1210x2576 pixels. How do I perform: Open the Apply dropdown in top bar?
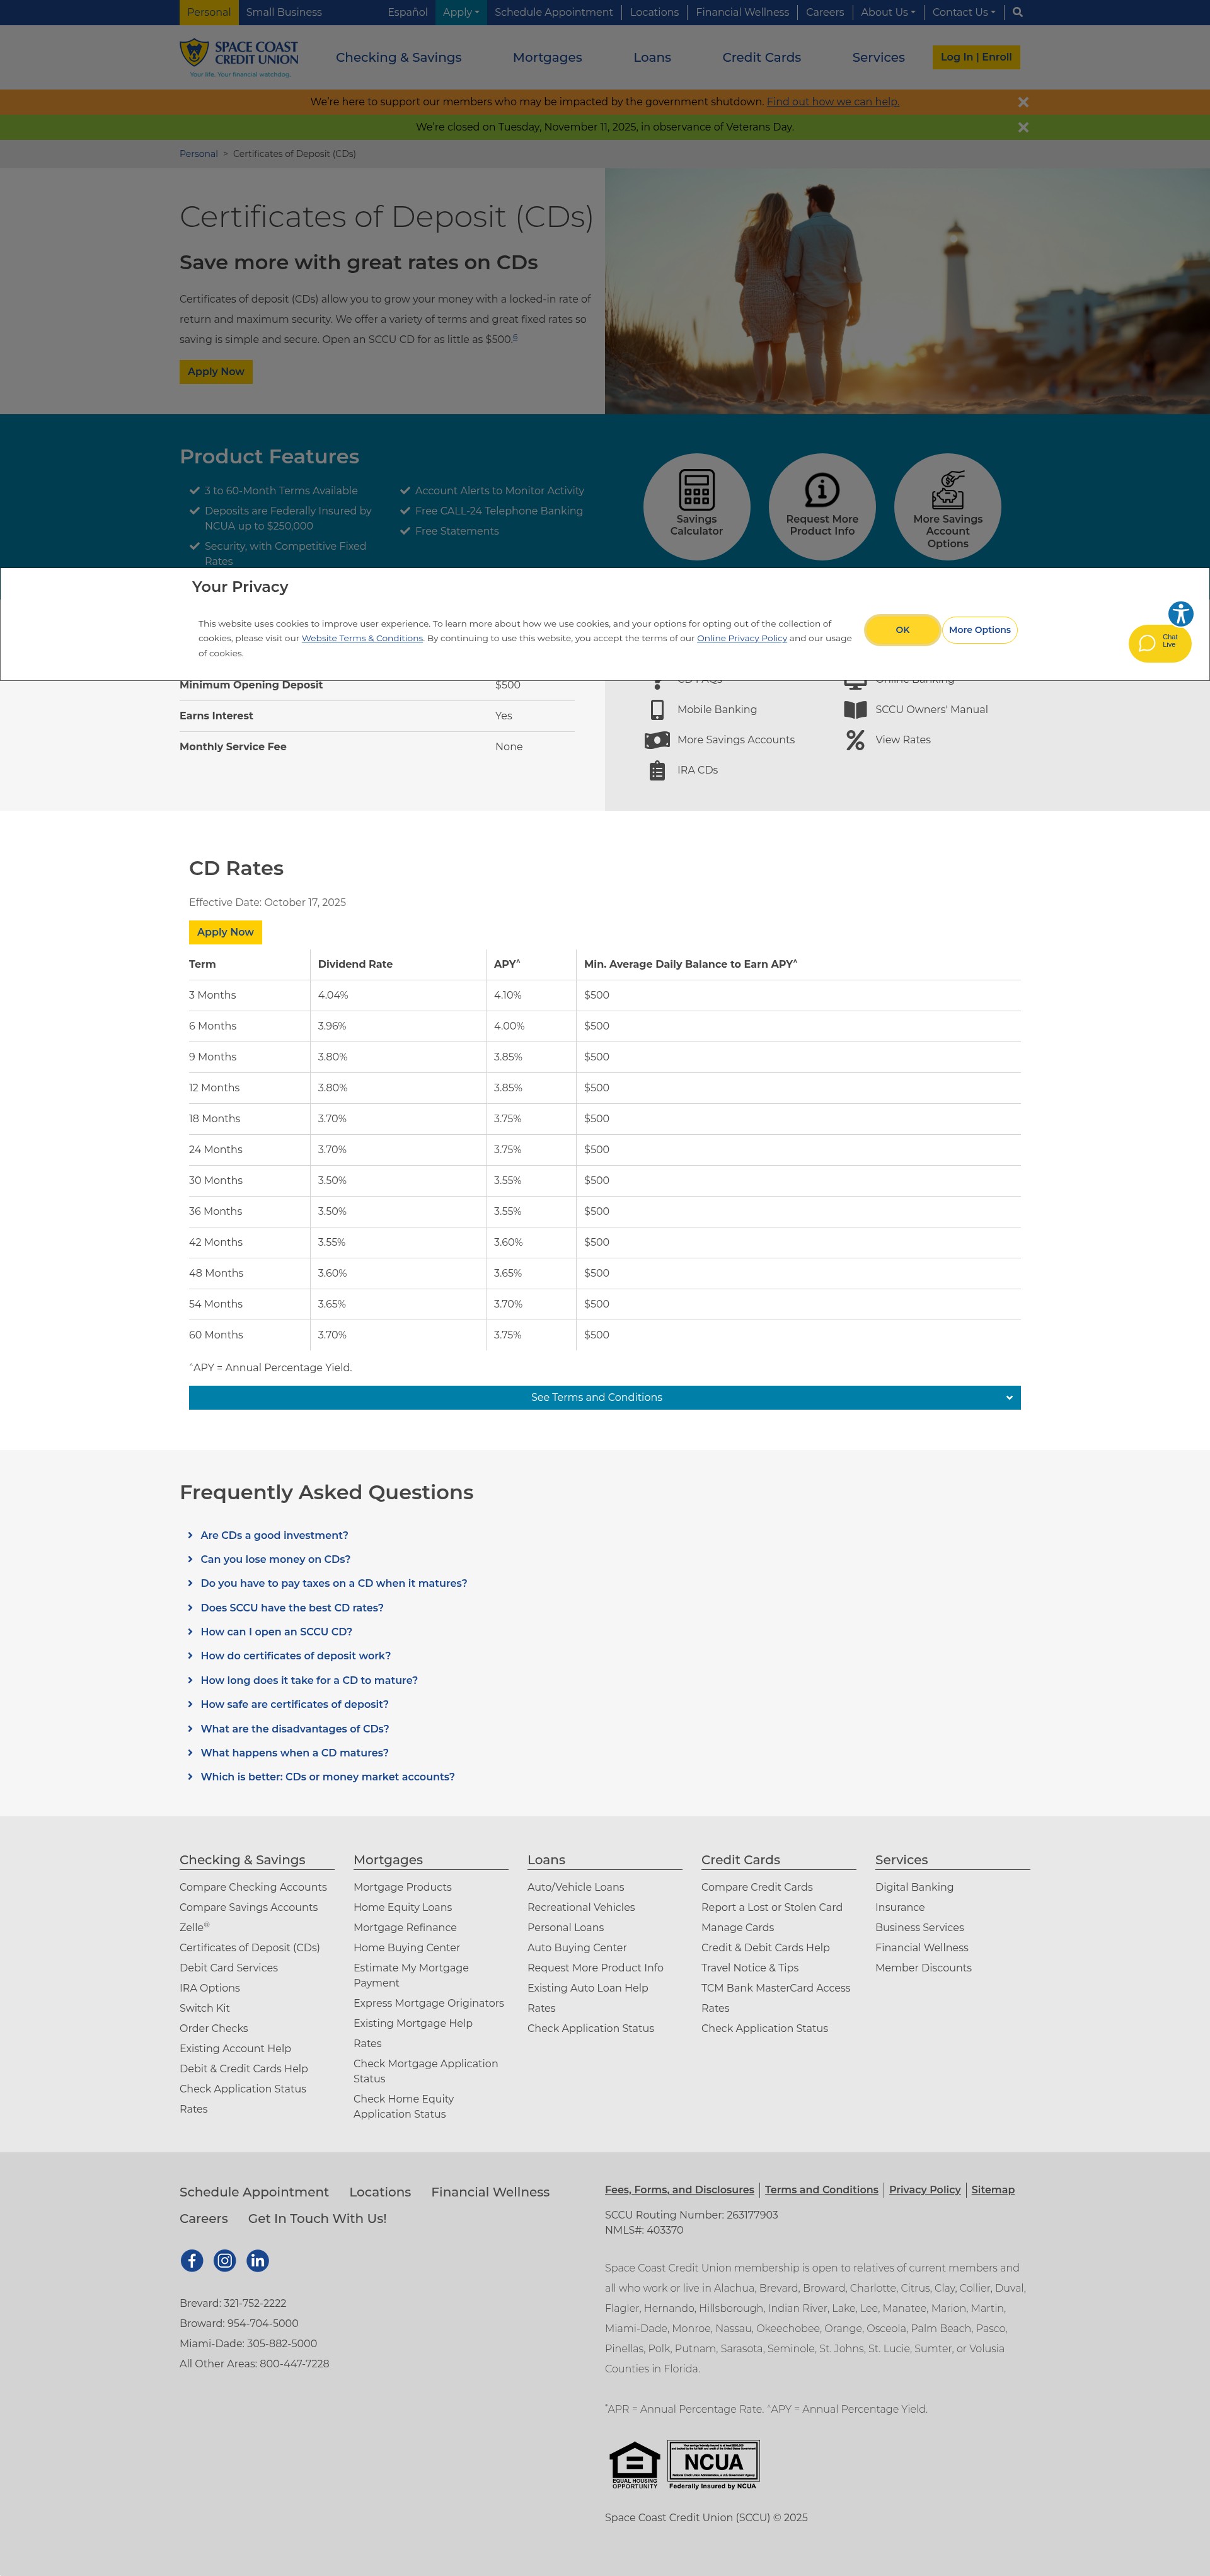click(461, 12)
